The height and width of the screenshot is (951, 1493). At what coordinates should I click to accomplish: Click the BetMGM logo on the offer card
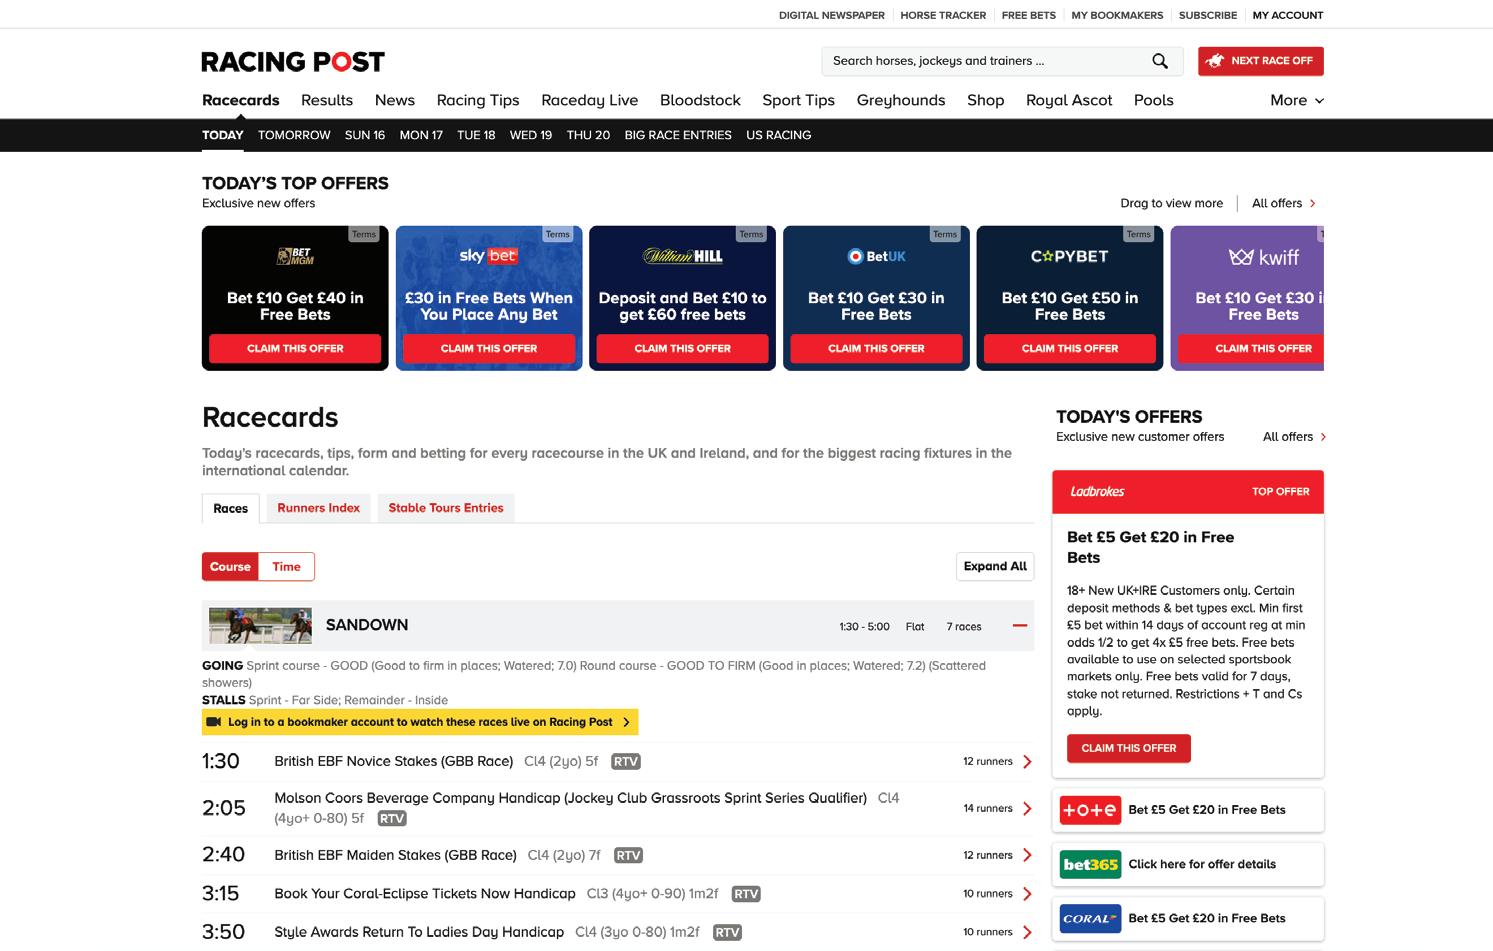[x=295, y=256]
